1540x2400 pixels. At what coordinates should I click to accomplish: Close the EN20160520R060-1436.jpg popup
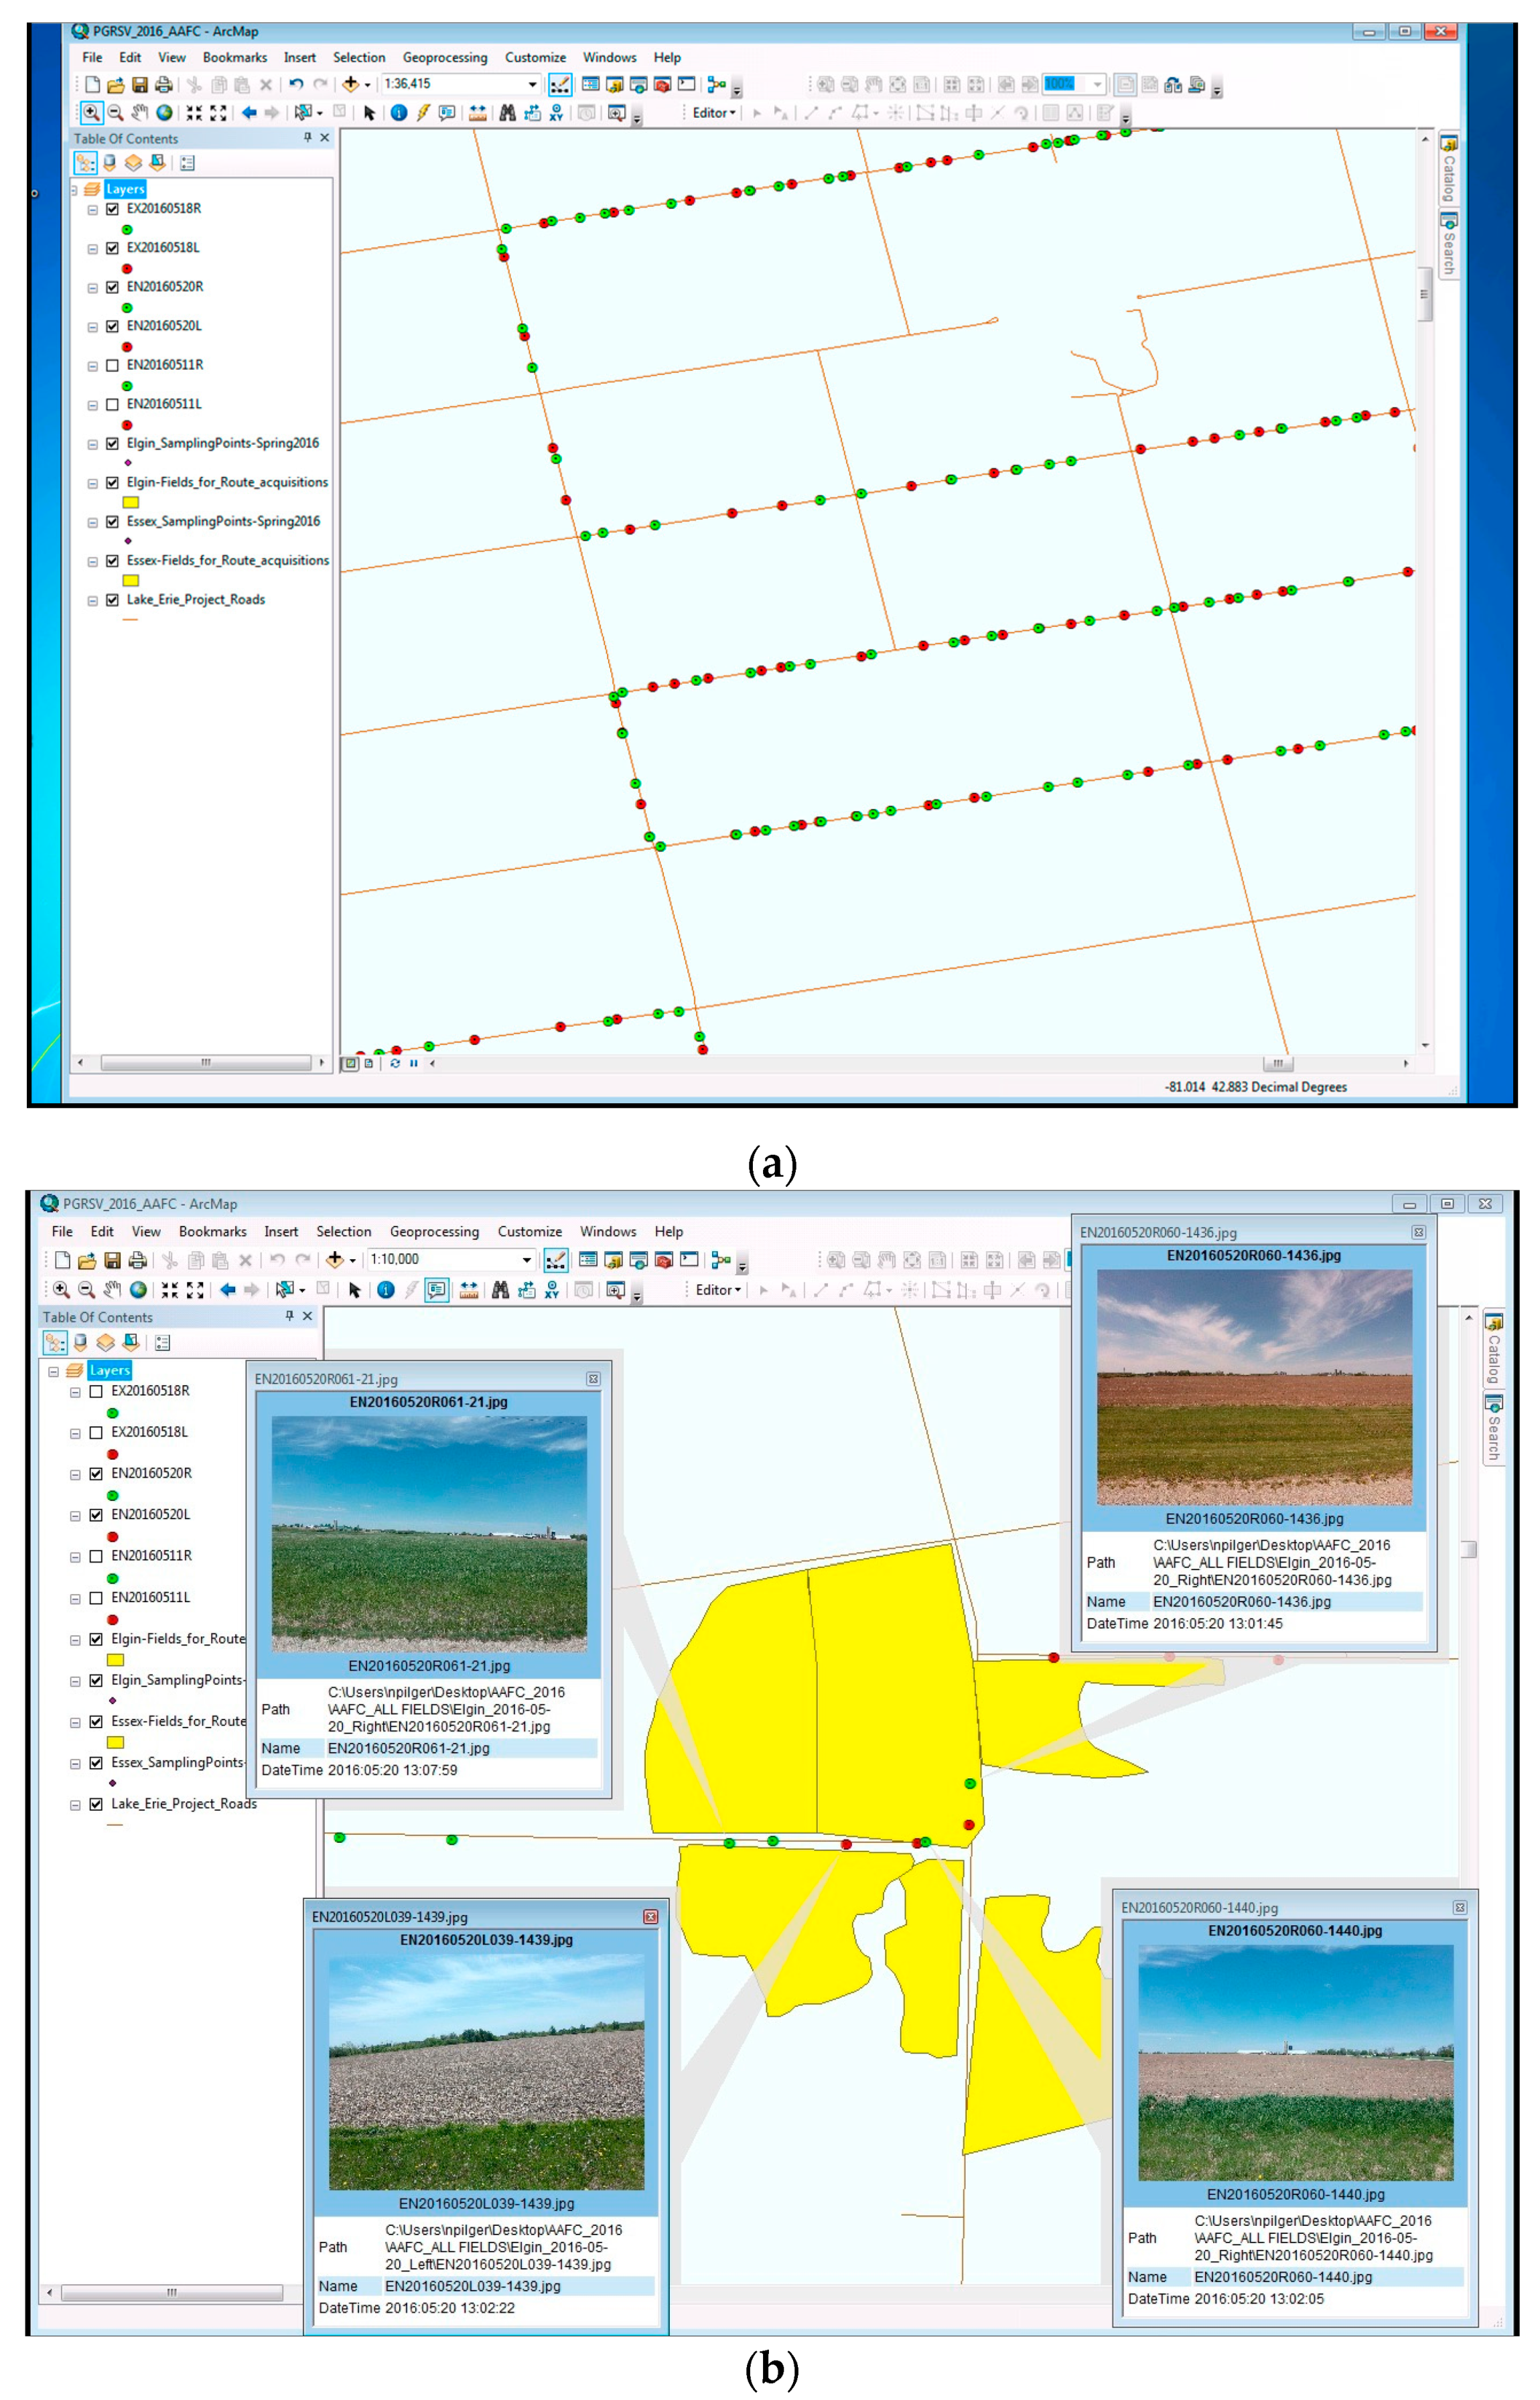(x=1418, y=1232)
